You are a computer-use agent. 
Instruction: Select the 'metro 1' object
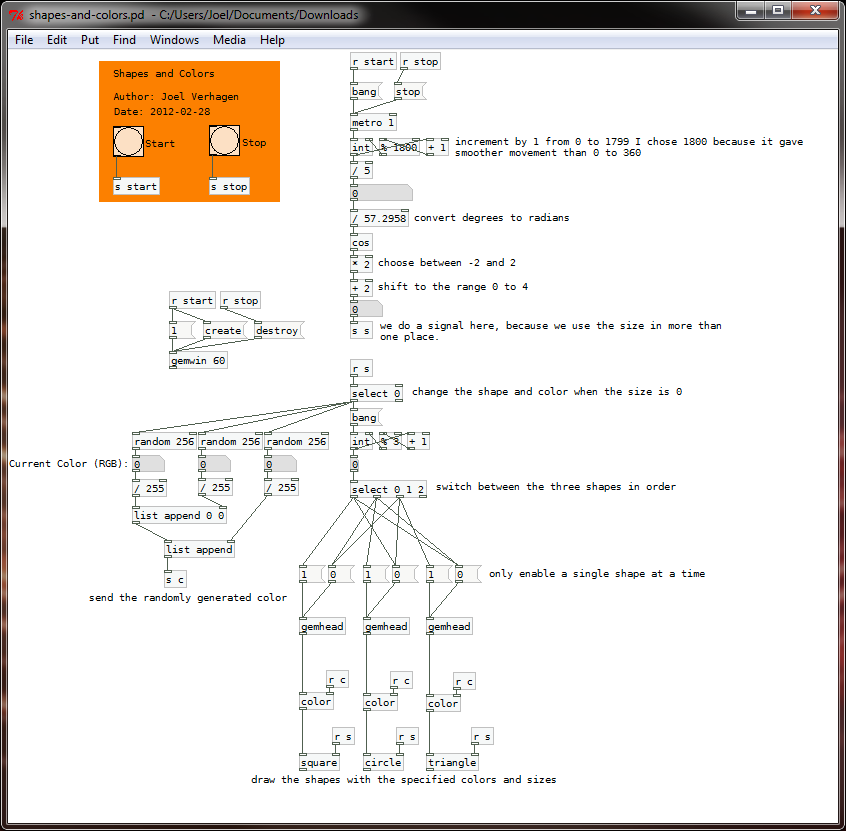tap(373, 122)
